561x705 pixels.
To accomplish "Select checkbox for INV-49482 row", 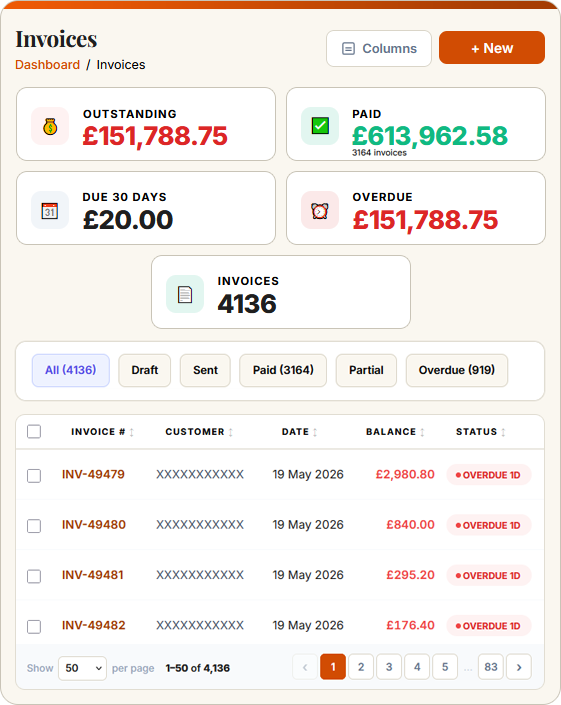I will (34, 627).
